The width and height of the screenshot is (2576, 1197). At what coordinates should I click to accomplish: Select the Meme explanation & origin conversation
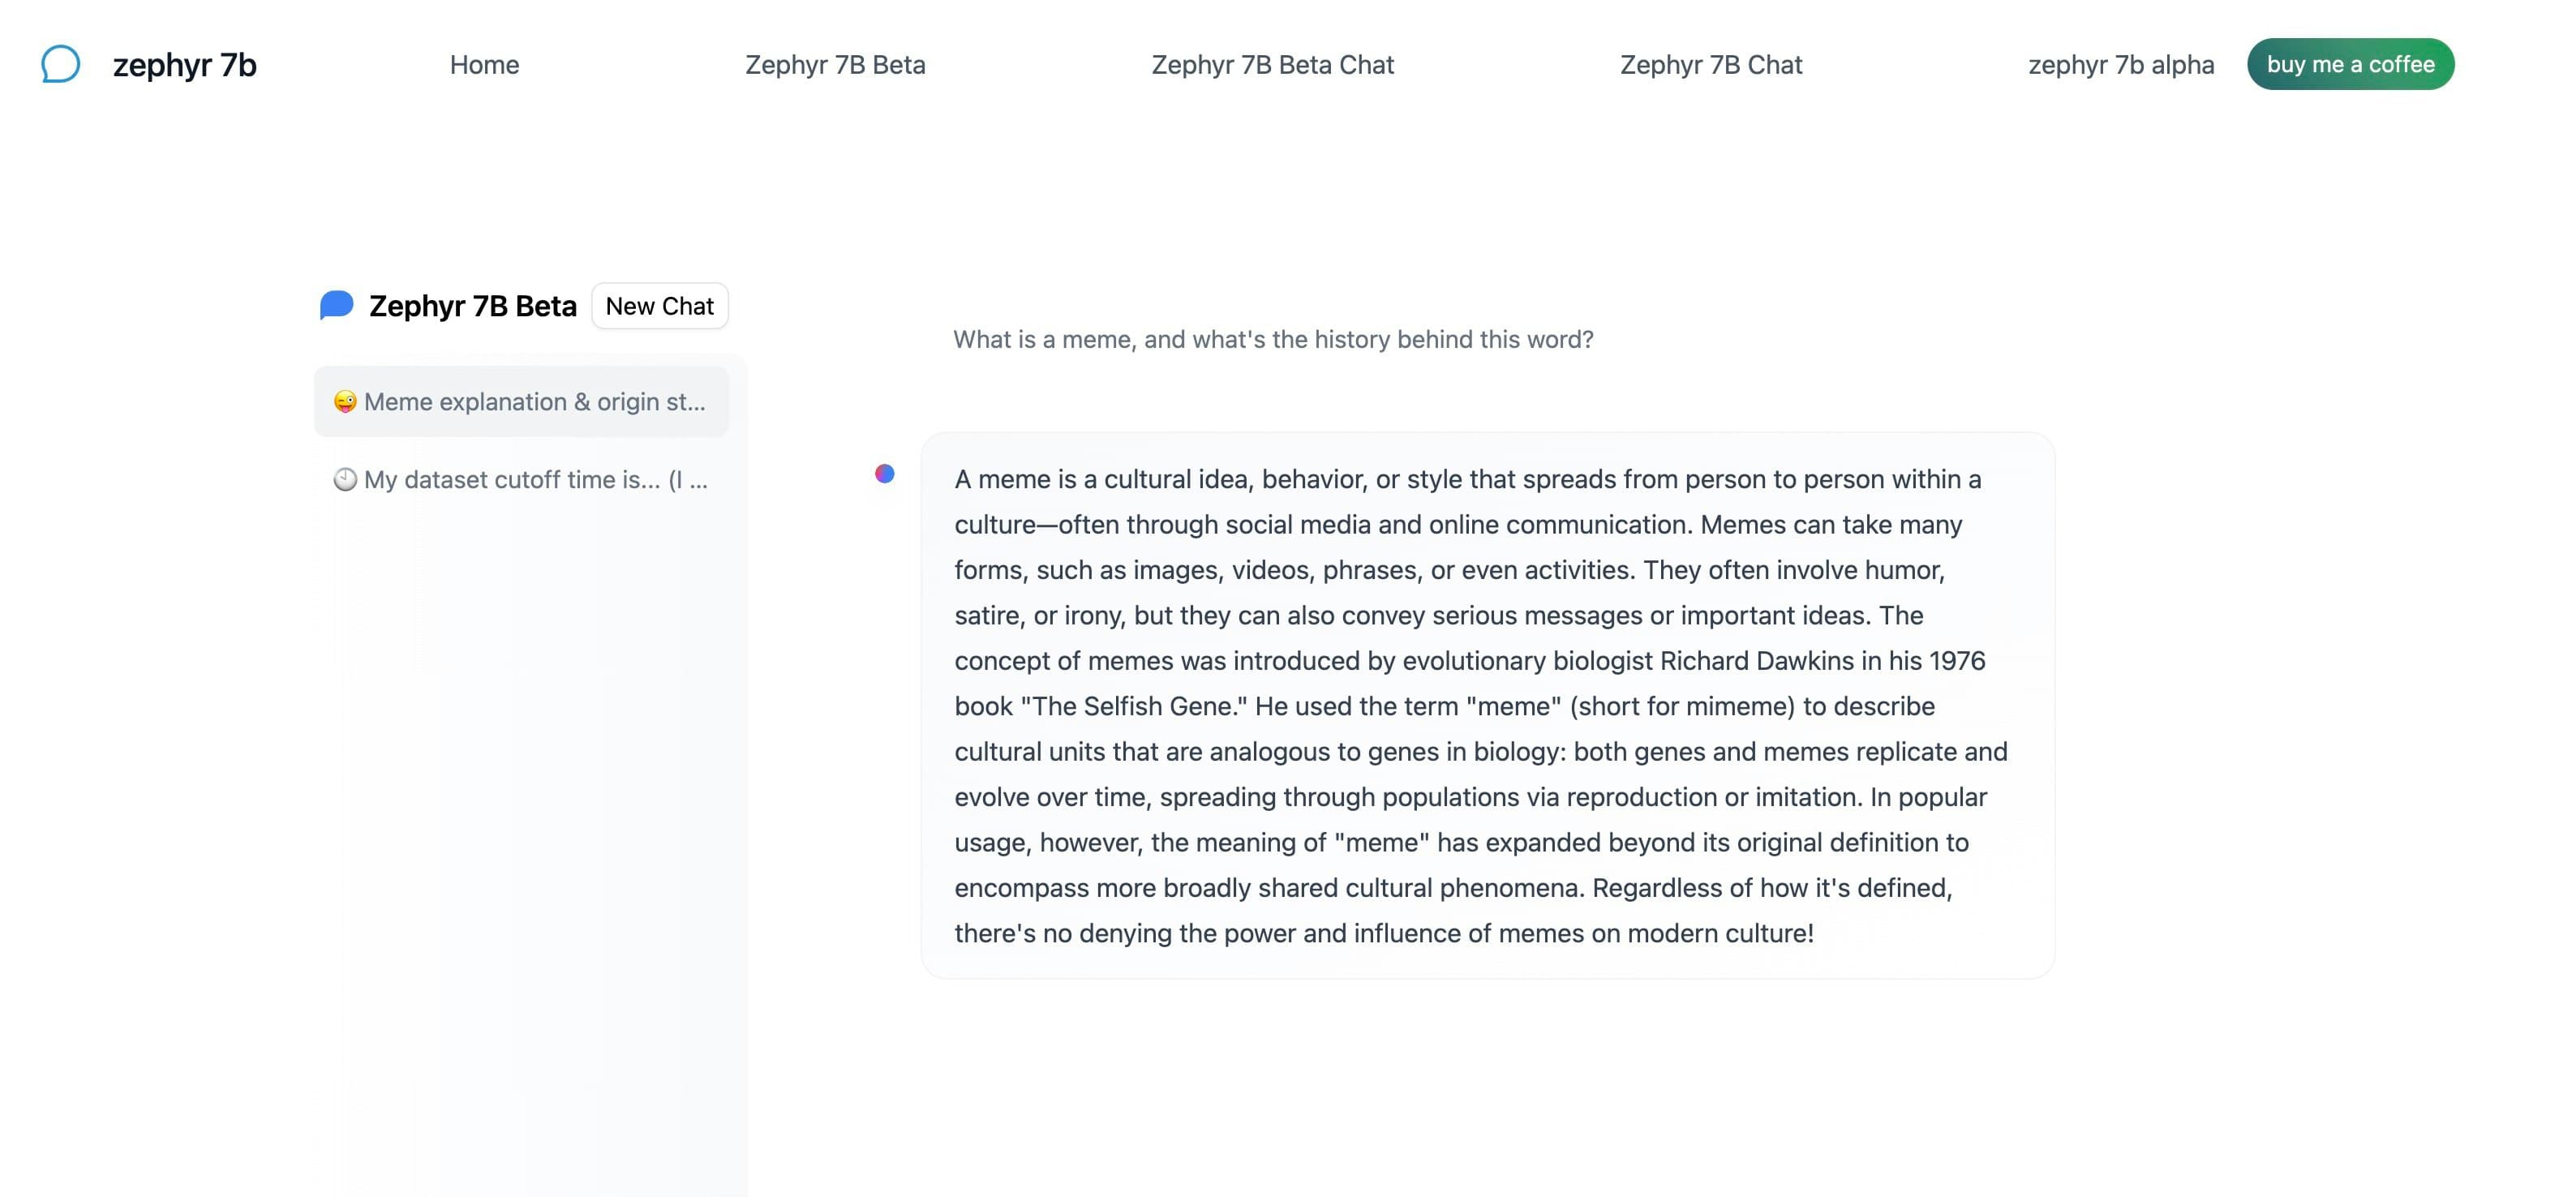534,402
